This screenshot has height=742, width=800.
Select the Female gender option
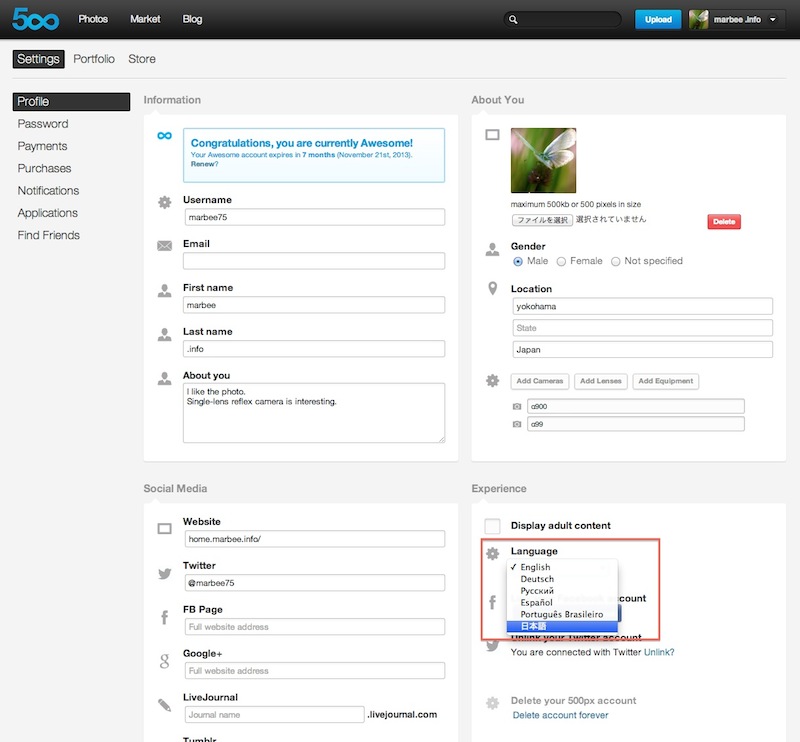point(562,261)
